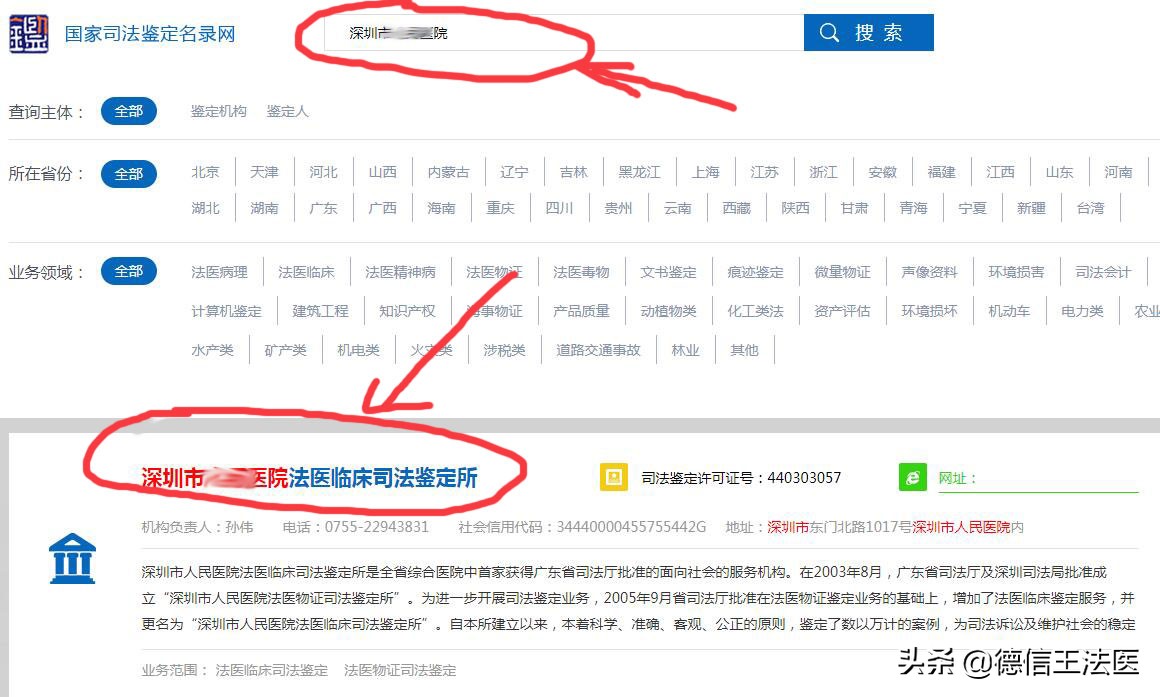This screenshot has width=1160, height=697.
Task: Choose province 四川
Action: 559,208
